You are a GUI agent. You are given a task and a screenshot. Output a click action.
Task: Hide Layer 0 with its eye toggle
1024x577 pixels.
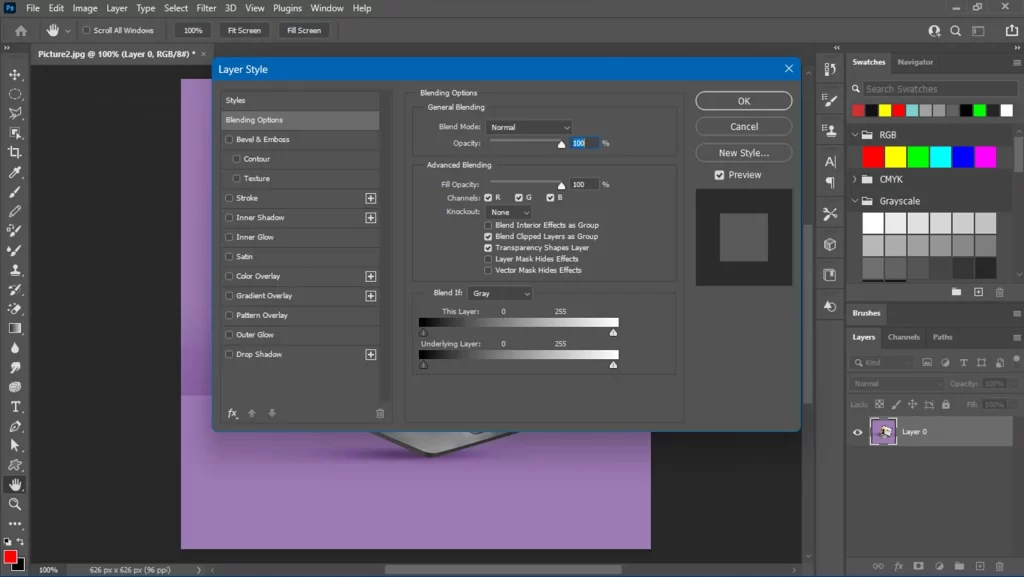click(x=857, y=432)
